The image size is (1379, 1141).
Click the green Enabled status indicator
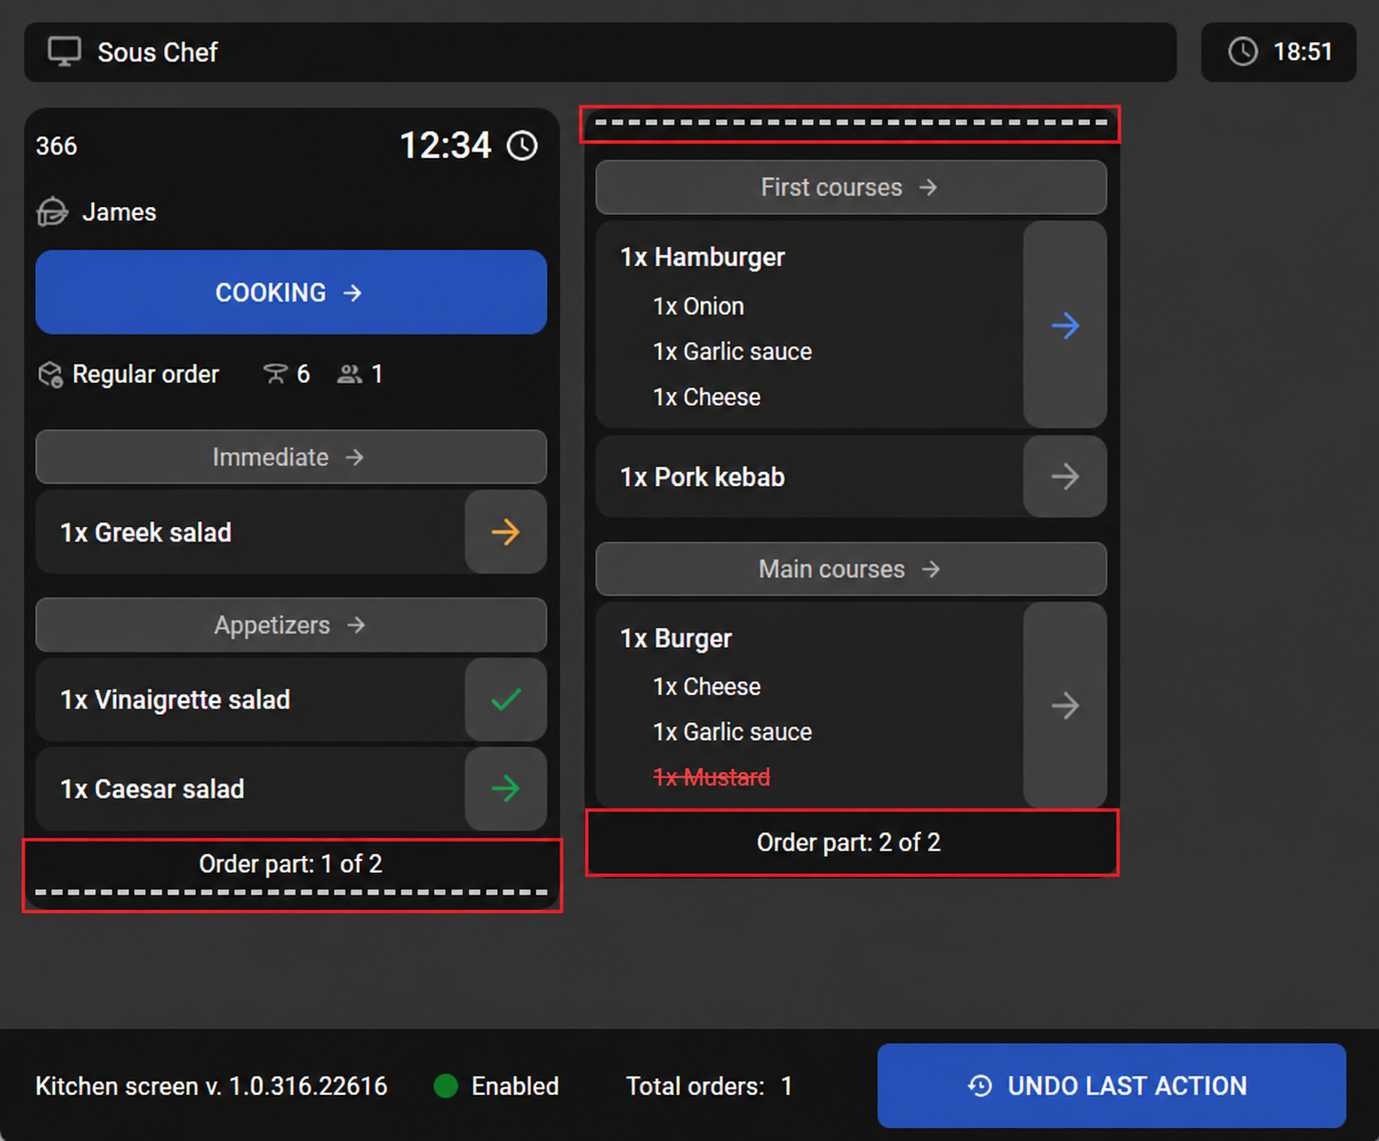[446, 1086]
